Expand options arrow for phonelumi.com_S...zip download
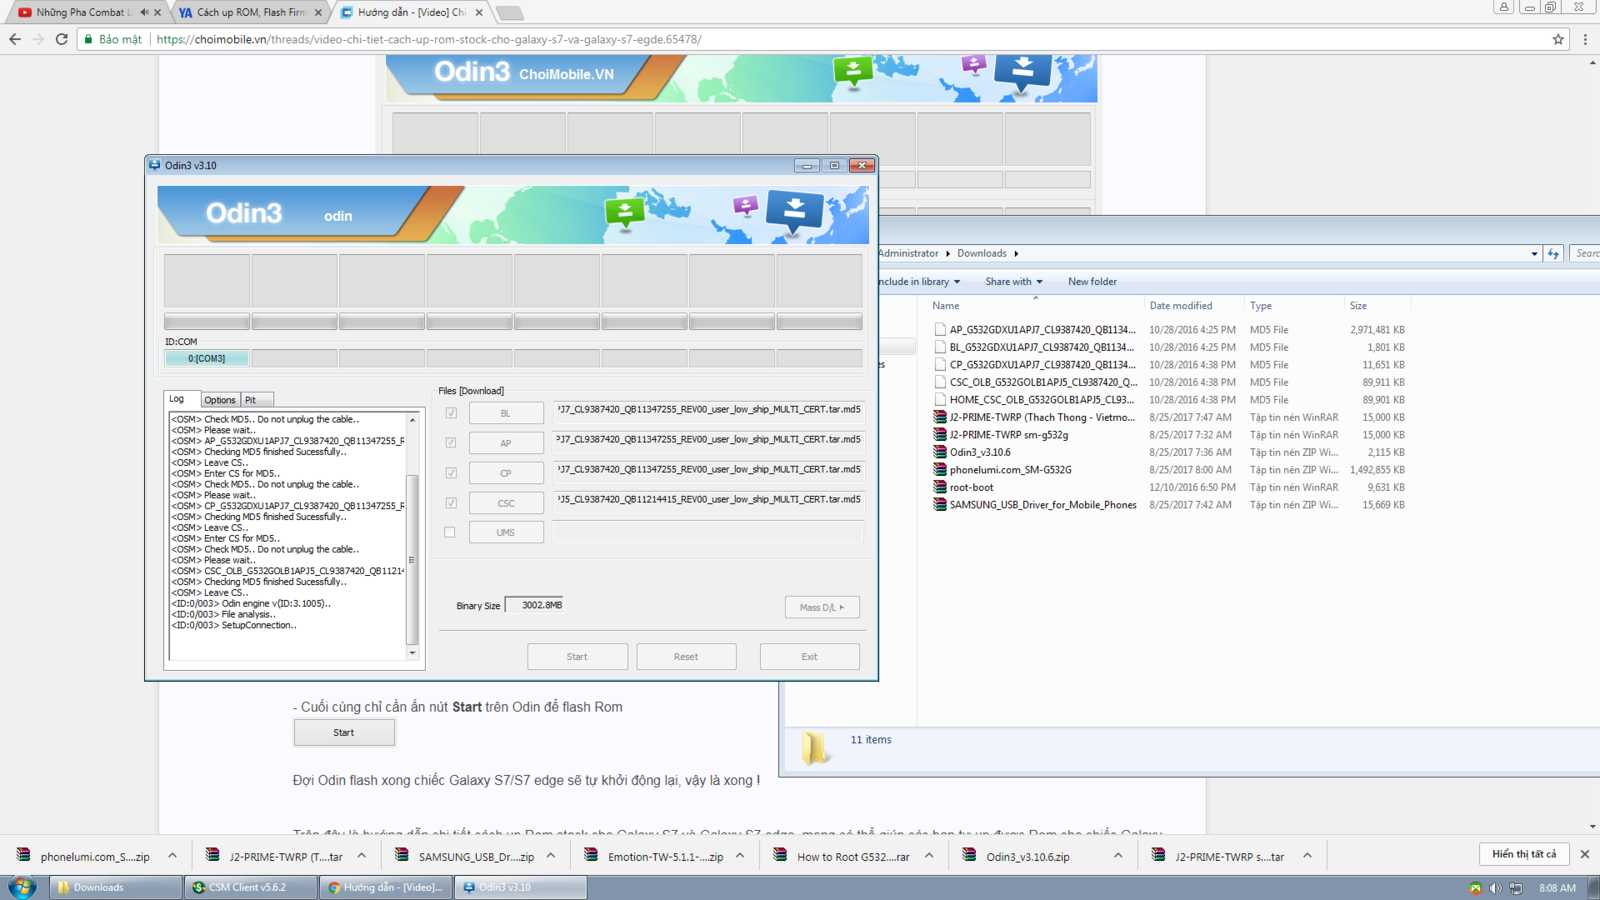 point(172,856)
